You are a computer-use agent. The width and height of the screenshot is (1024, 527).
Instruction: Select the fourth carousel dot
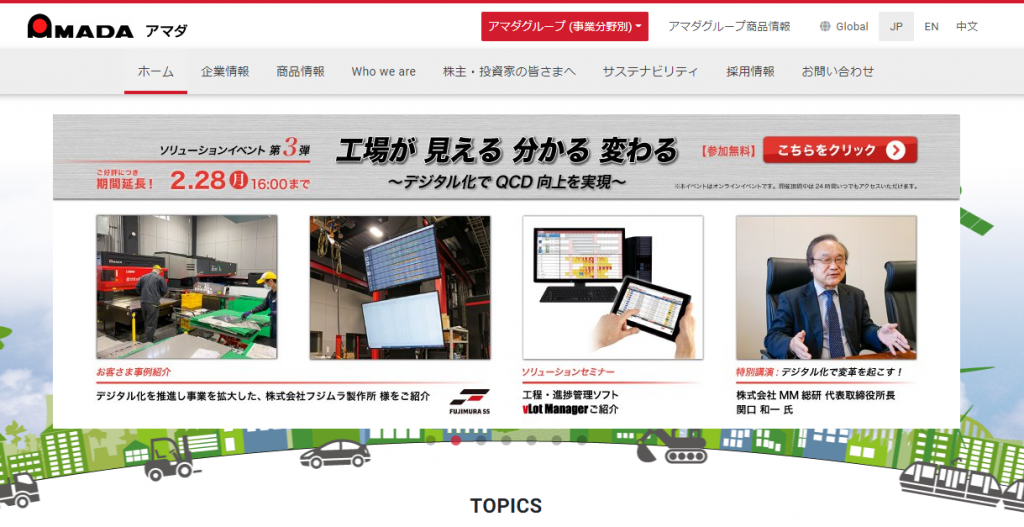[506, 440]
